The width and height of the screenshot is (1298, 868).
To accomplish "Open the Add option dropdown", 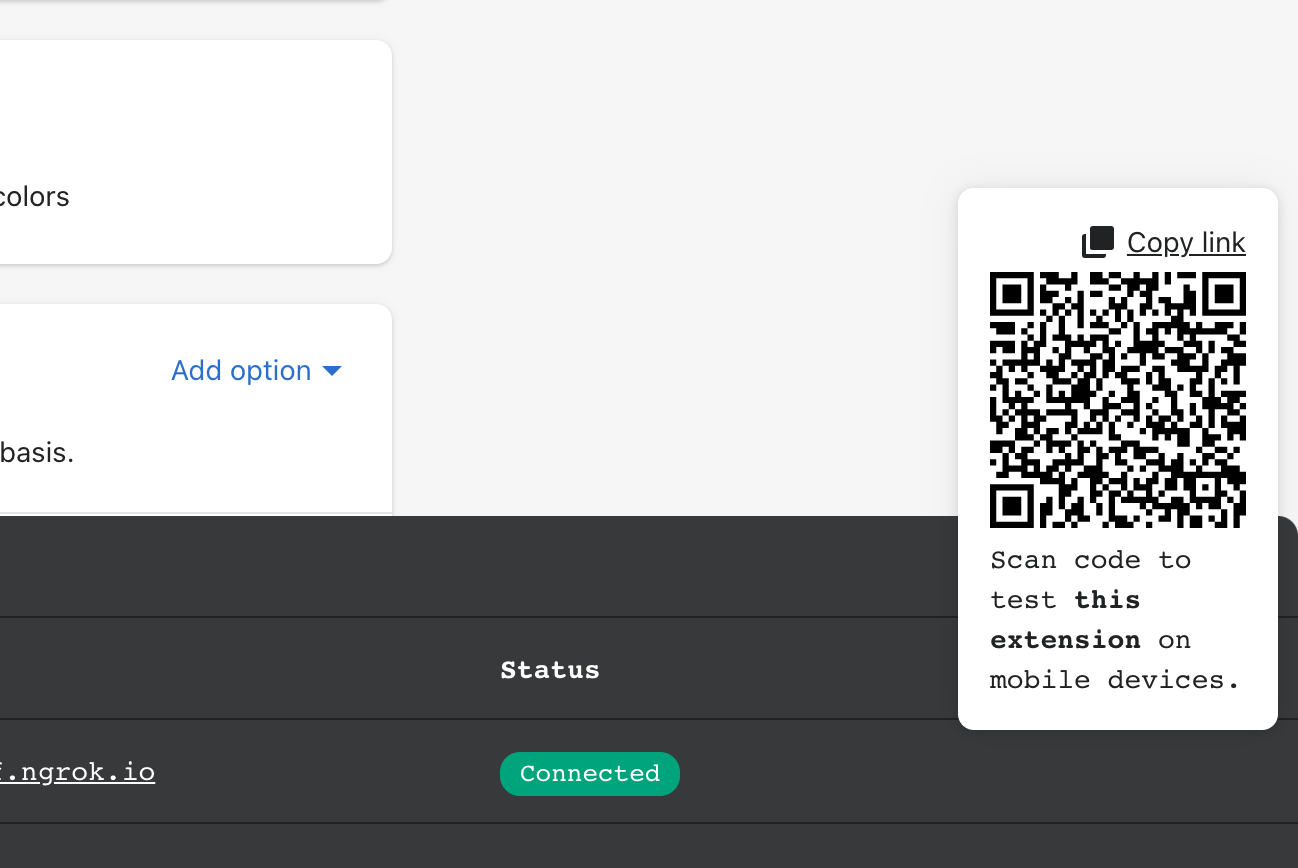I will 257,371.
